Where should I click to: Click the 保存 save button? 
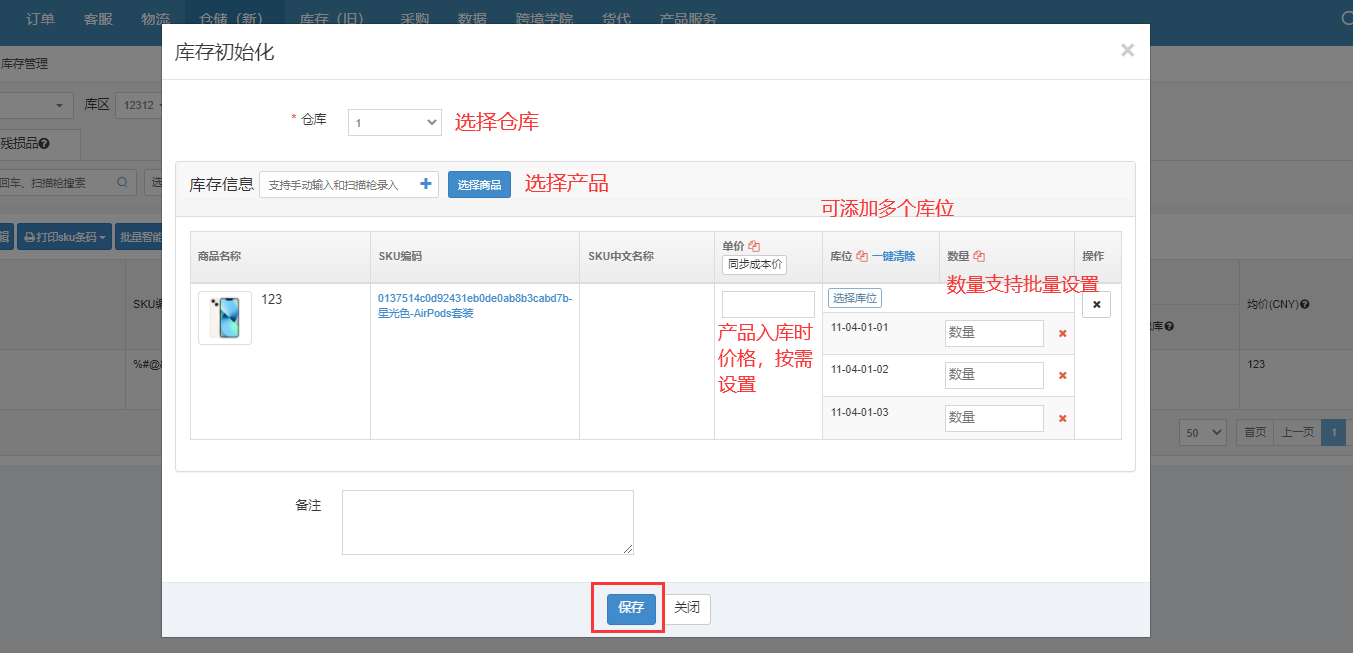[631, 608]
